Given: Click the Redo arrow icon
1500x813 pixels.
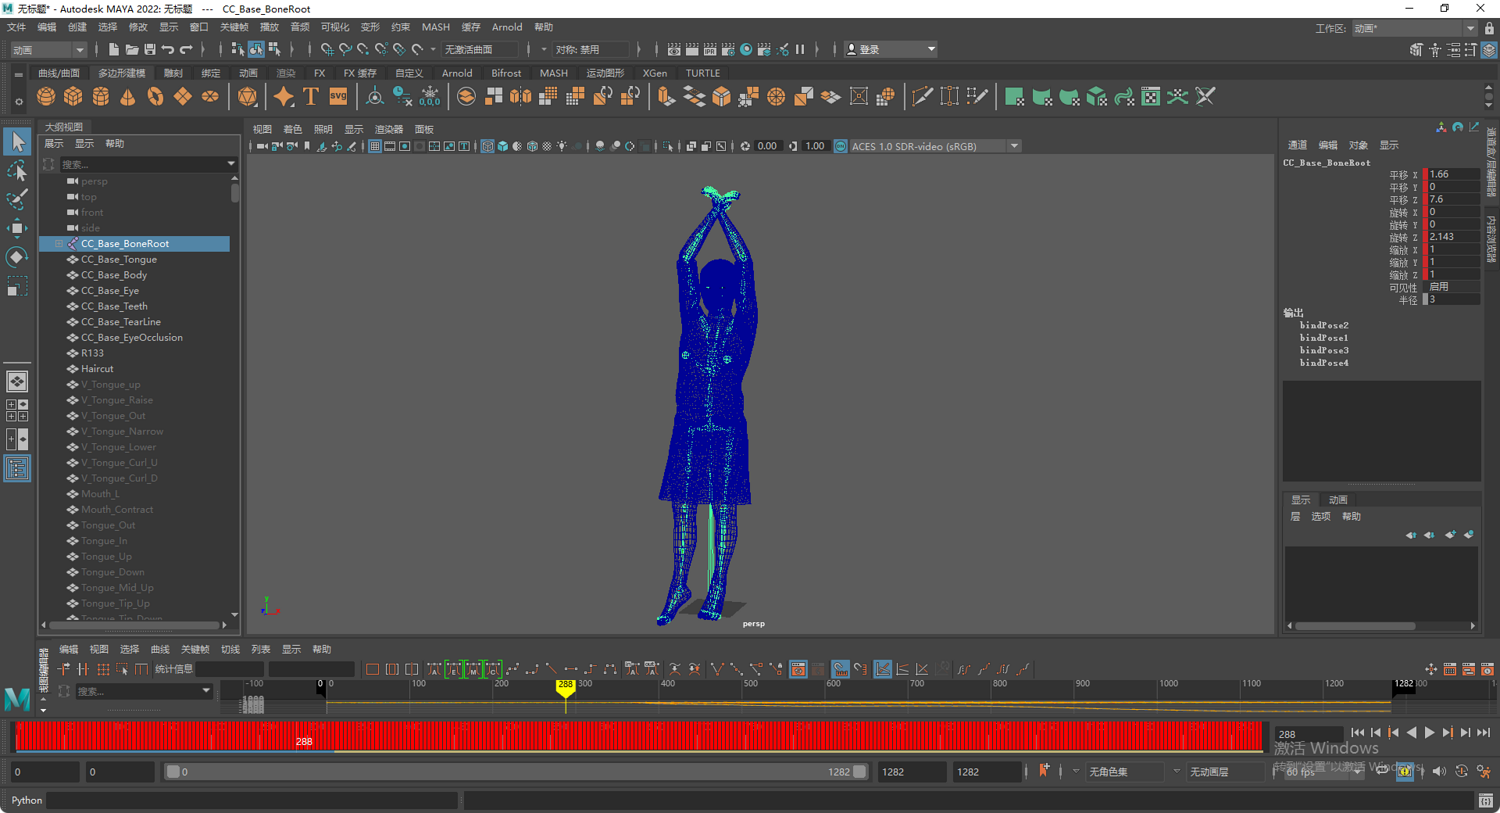Looking at the screenshot, I should 186,49.
